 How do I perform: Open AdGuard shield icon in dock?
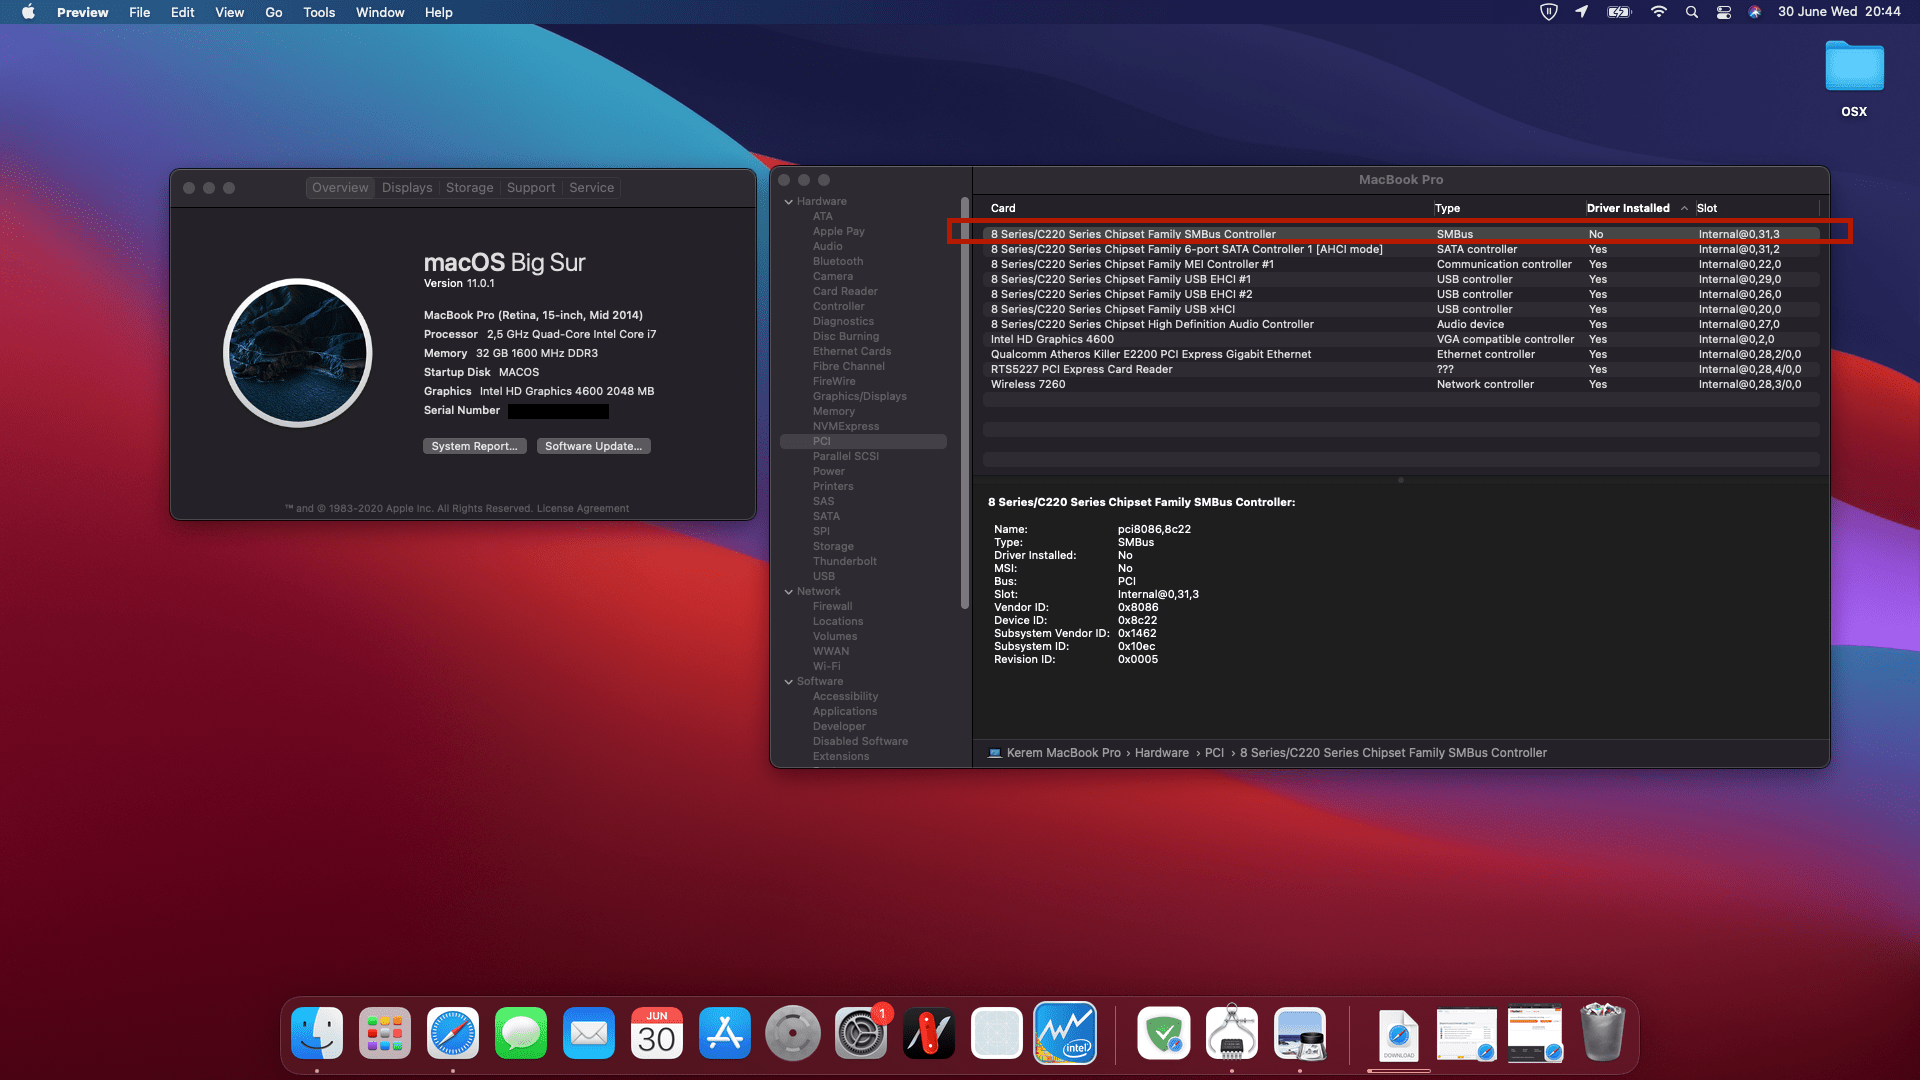point(1164,1034)
